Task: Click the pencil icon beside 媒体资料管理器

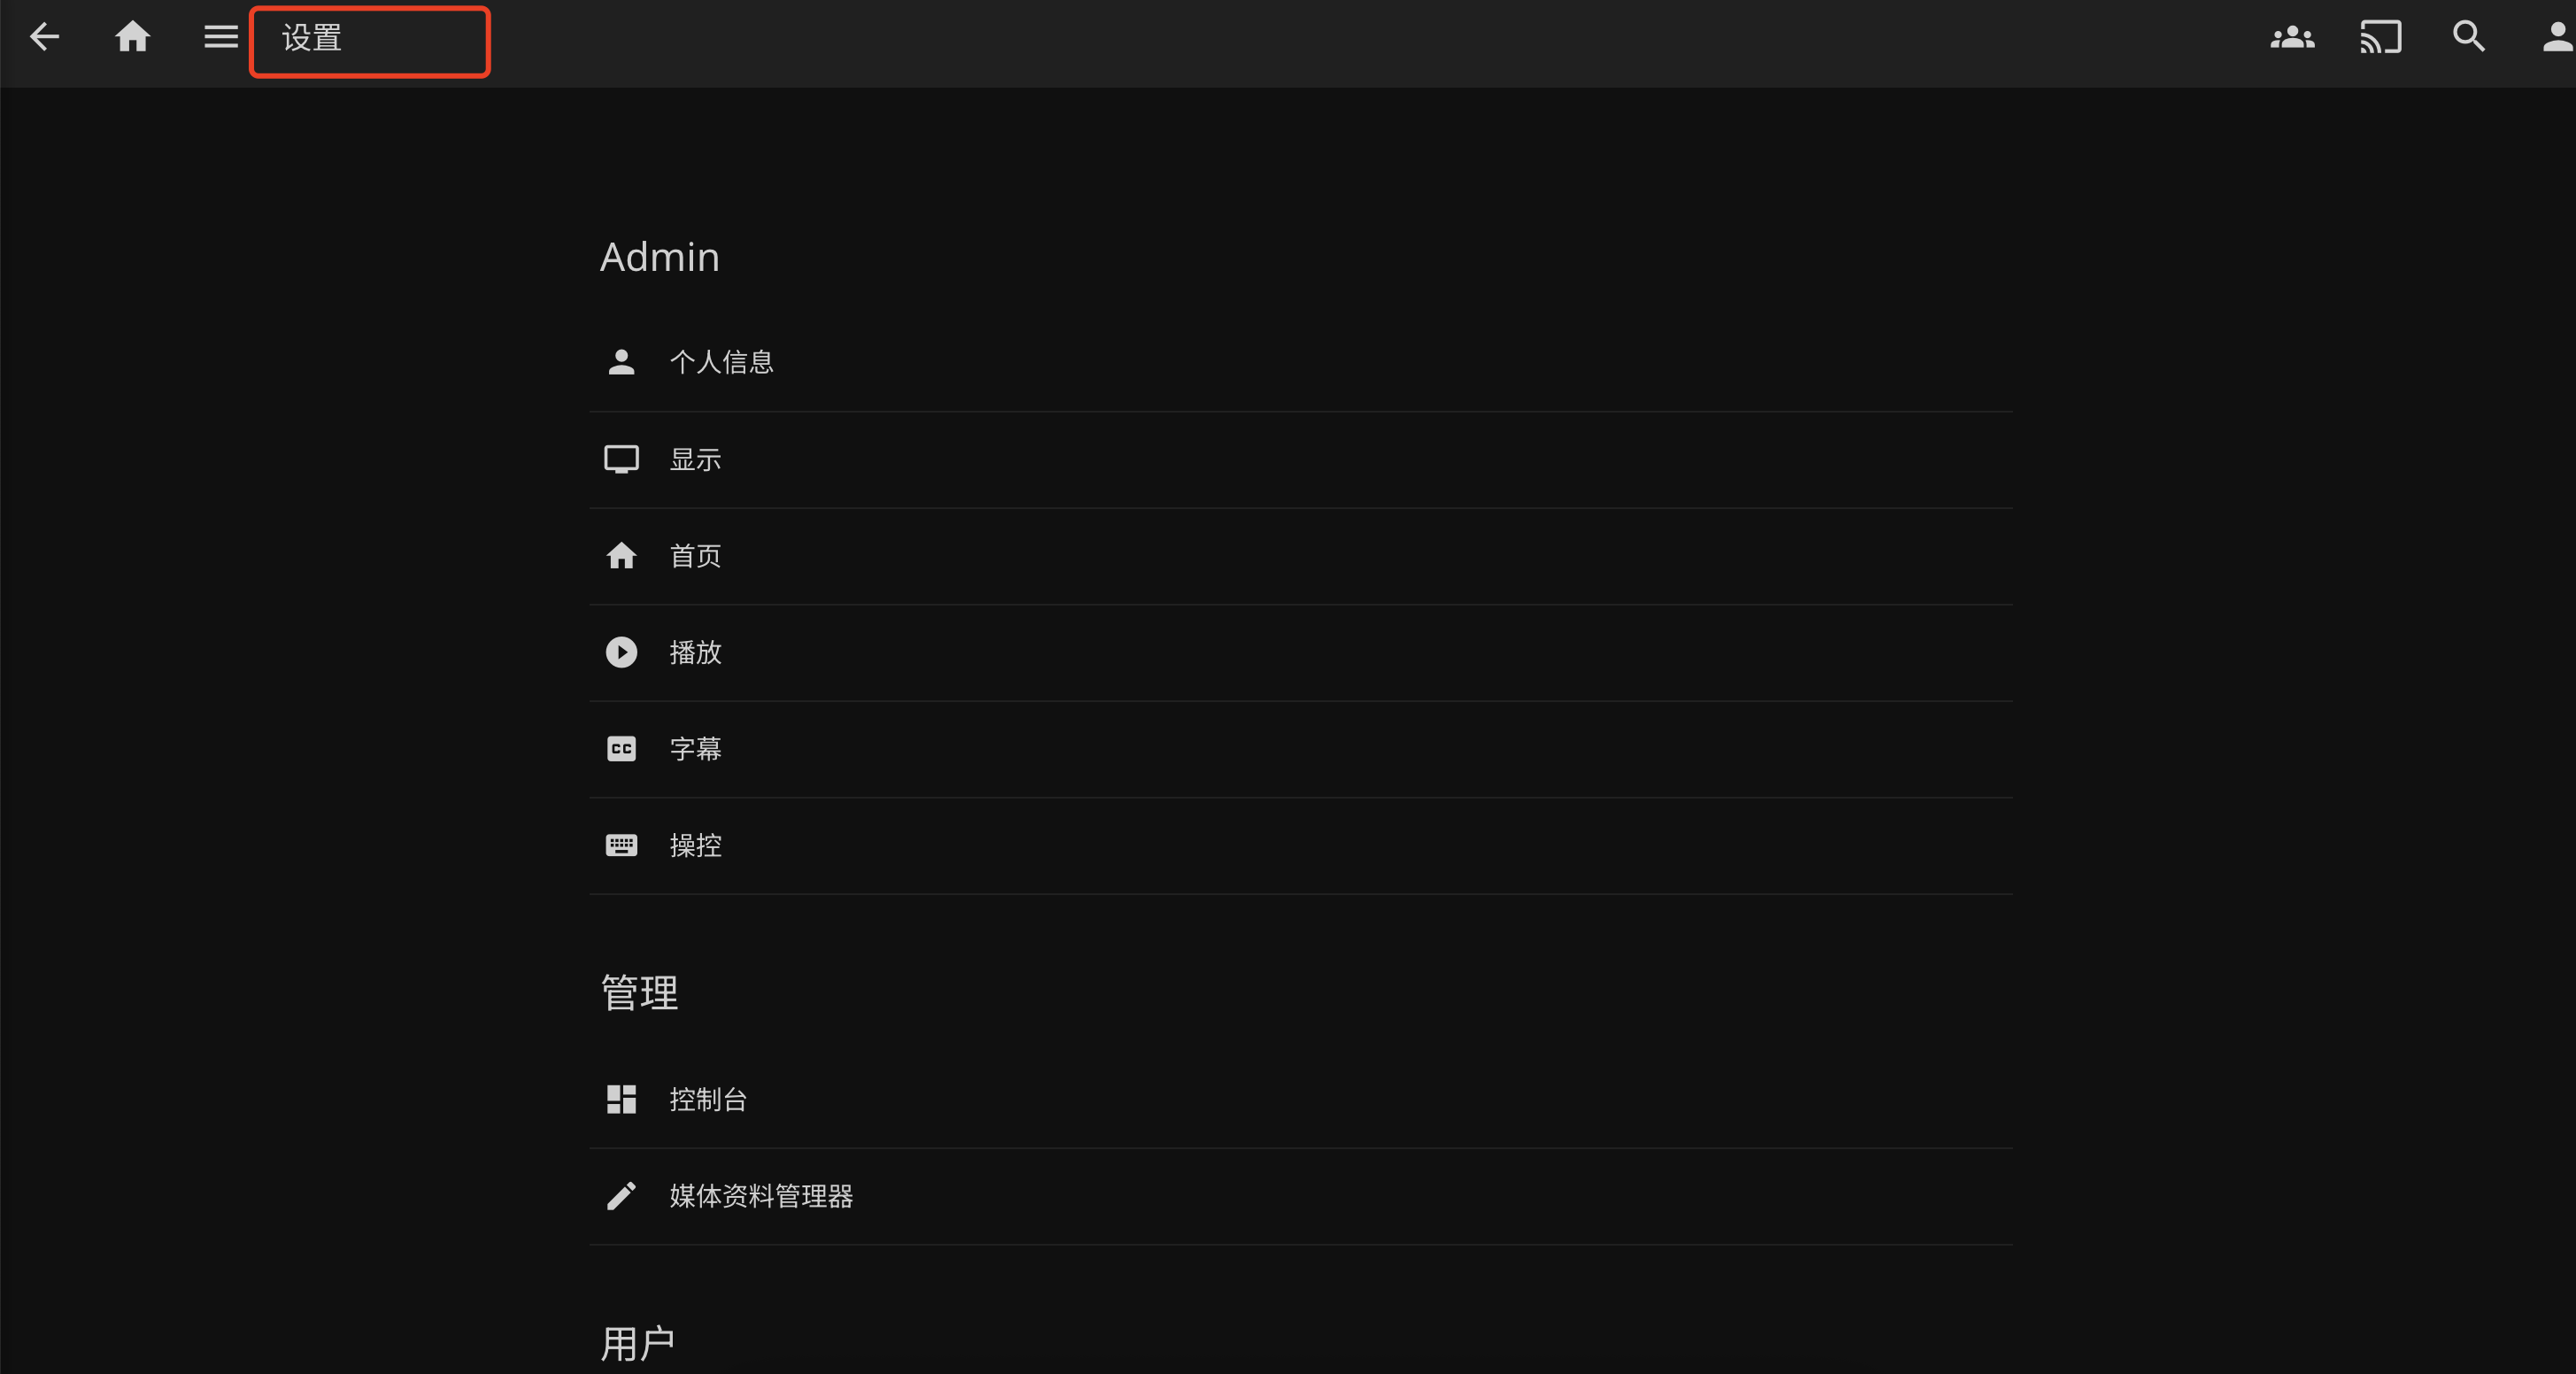Action: (621, 1196)
